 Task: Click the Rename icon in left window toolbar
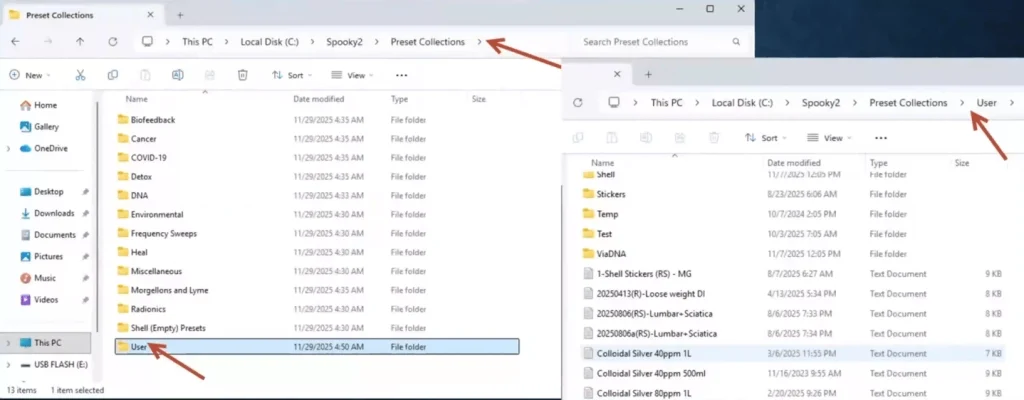pyautogui.click(x=177, y=75)
